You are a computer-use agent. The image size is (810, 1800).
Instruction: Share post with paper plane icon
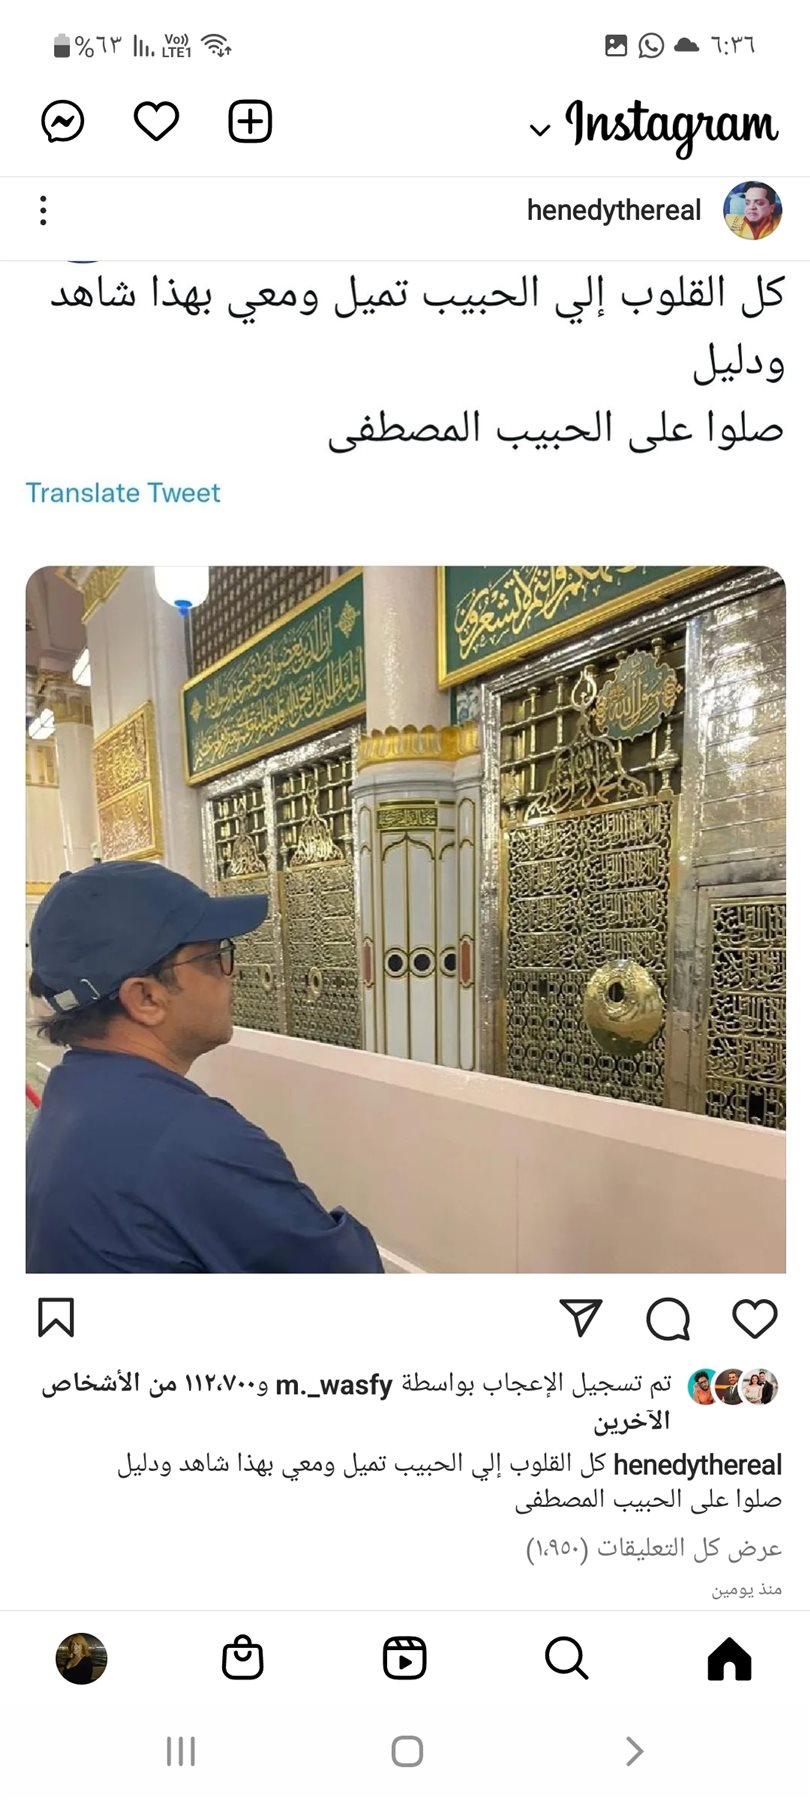(x=581, y=1318)
